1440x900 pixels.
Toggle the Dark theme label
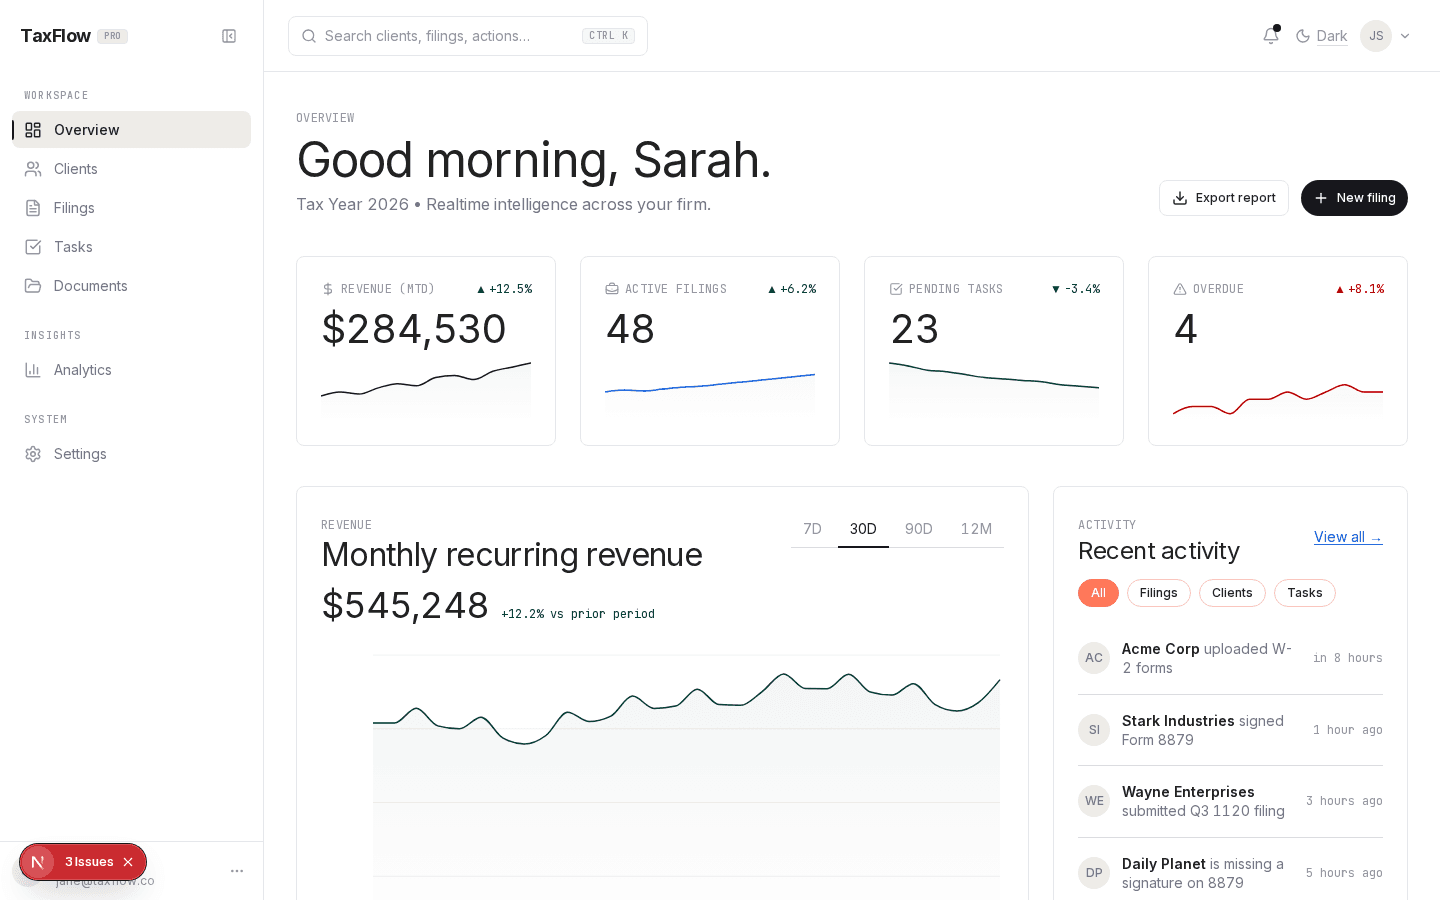click(1332, 36)
